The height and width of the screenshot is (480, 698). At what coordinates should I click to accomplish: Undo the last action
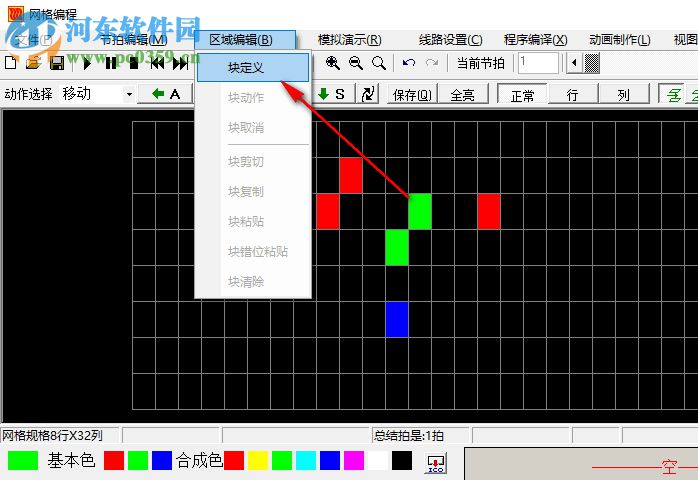click(x=409, y=63)
